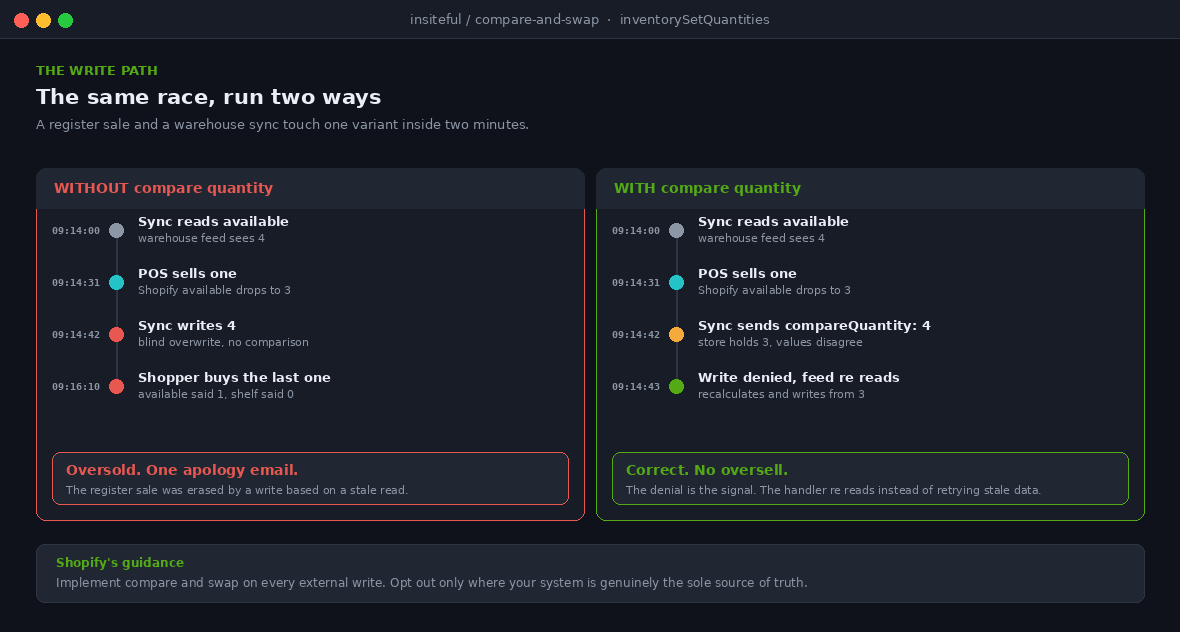Click the red Sync writes 4 timeline dot
1180x632 pixels.
click(117, 335)
